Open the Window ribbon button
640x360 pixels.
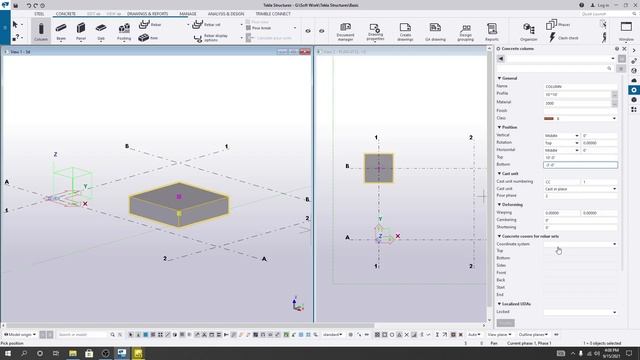click(626, 31)
